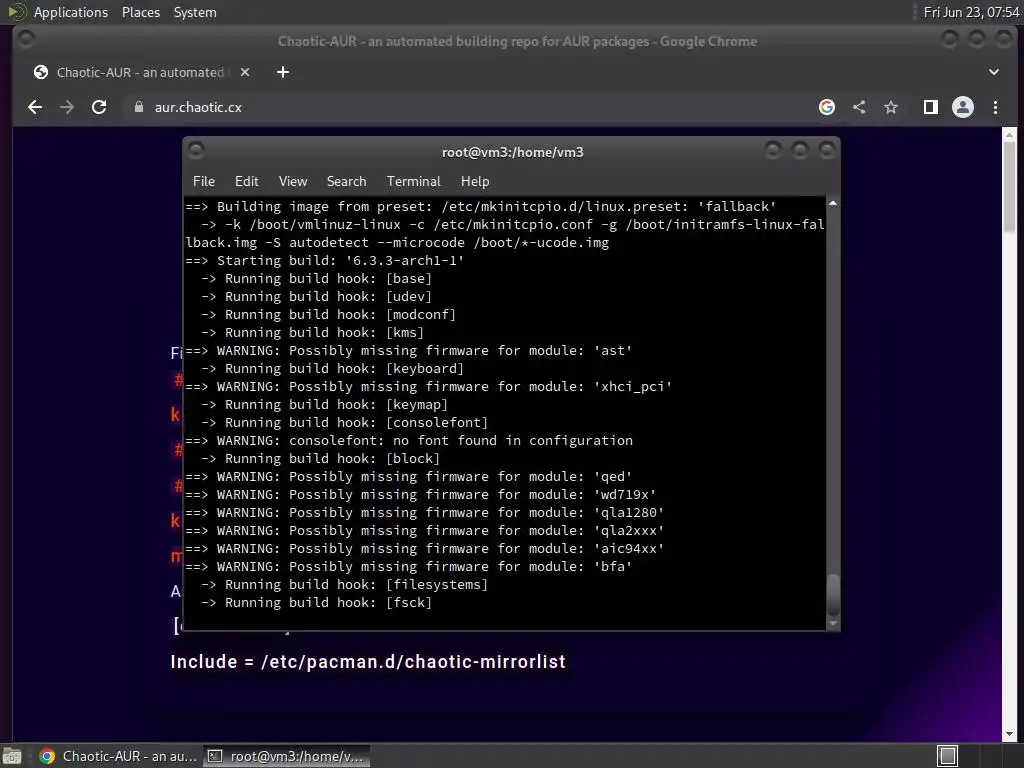The width and height of the screenshot is (1024, 768).
Task: Expand the Chrome tab search chevron
Action: (x=993, y=72)
